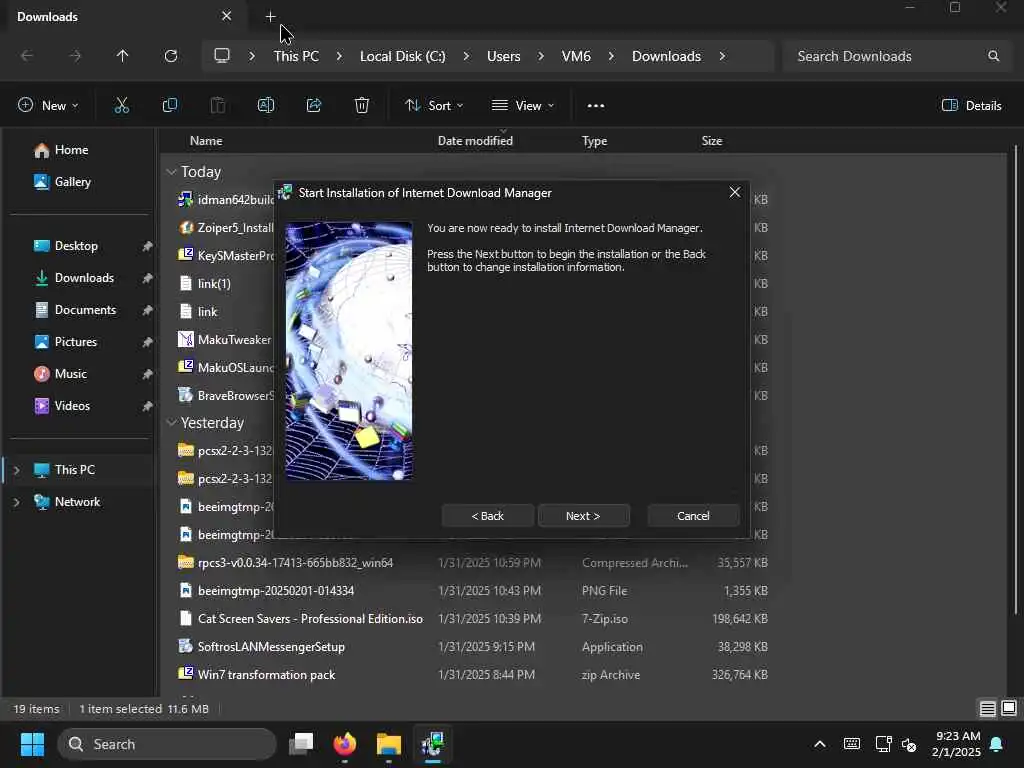Switch to details list view icon

(x=987, y=709)
